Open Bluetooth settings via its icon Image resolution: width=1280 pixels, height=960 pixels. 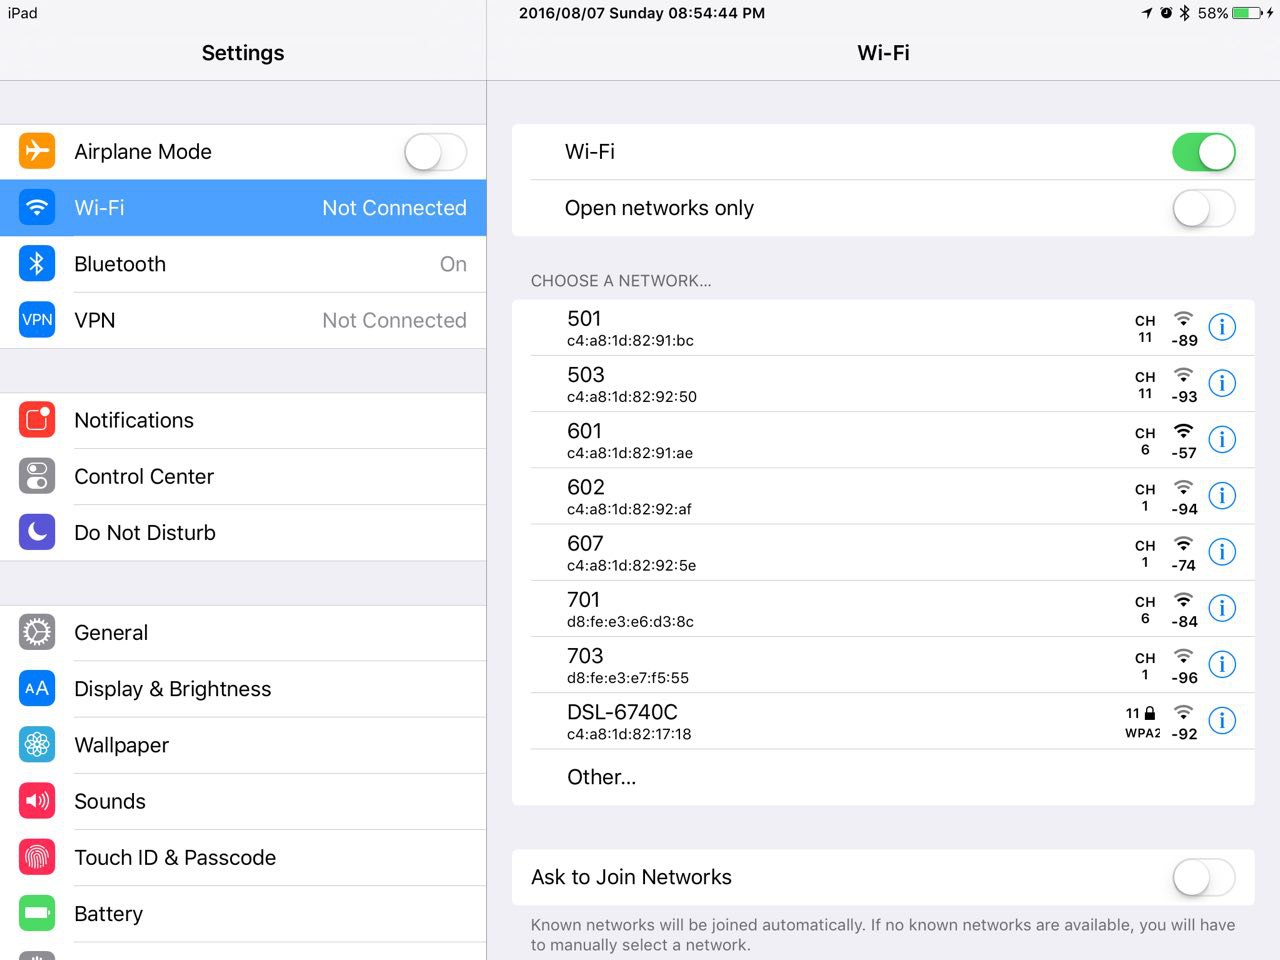tap(37, 264)
